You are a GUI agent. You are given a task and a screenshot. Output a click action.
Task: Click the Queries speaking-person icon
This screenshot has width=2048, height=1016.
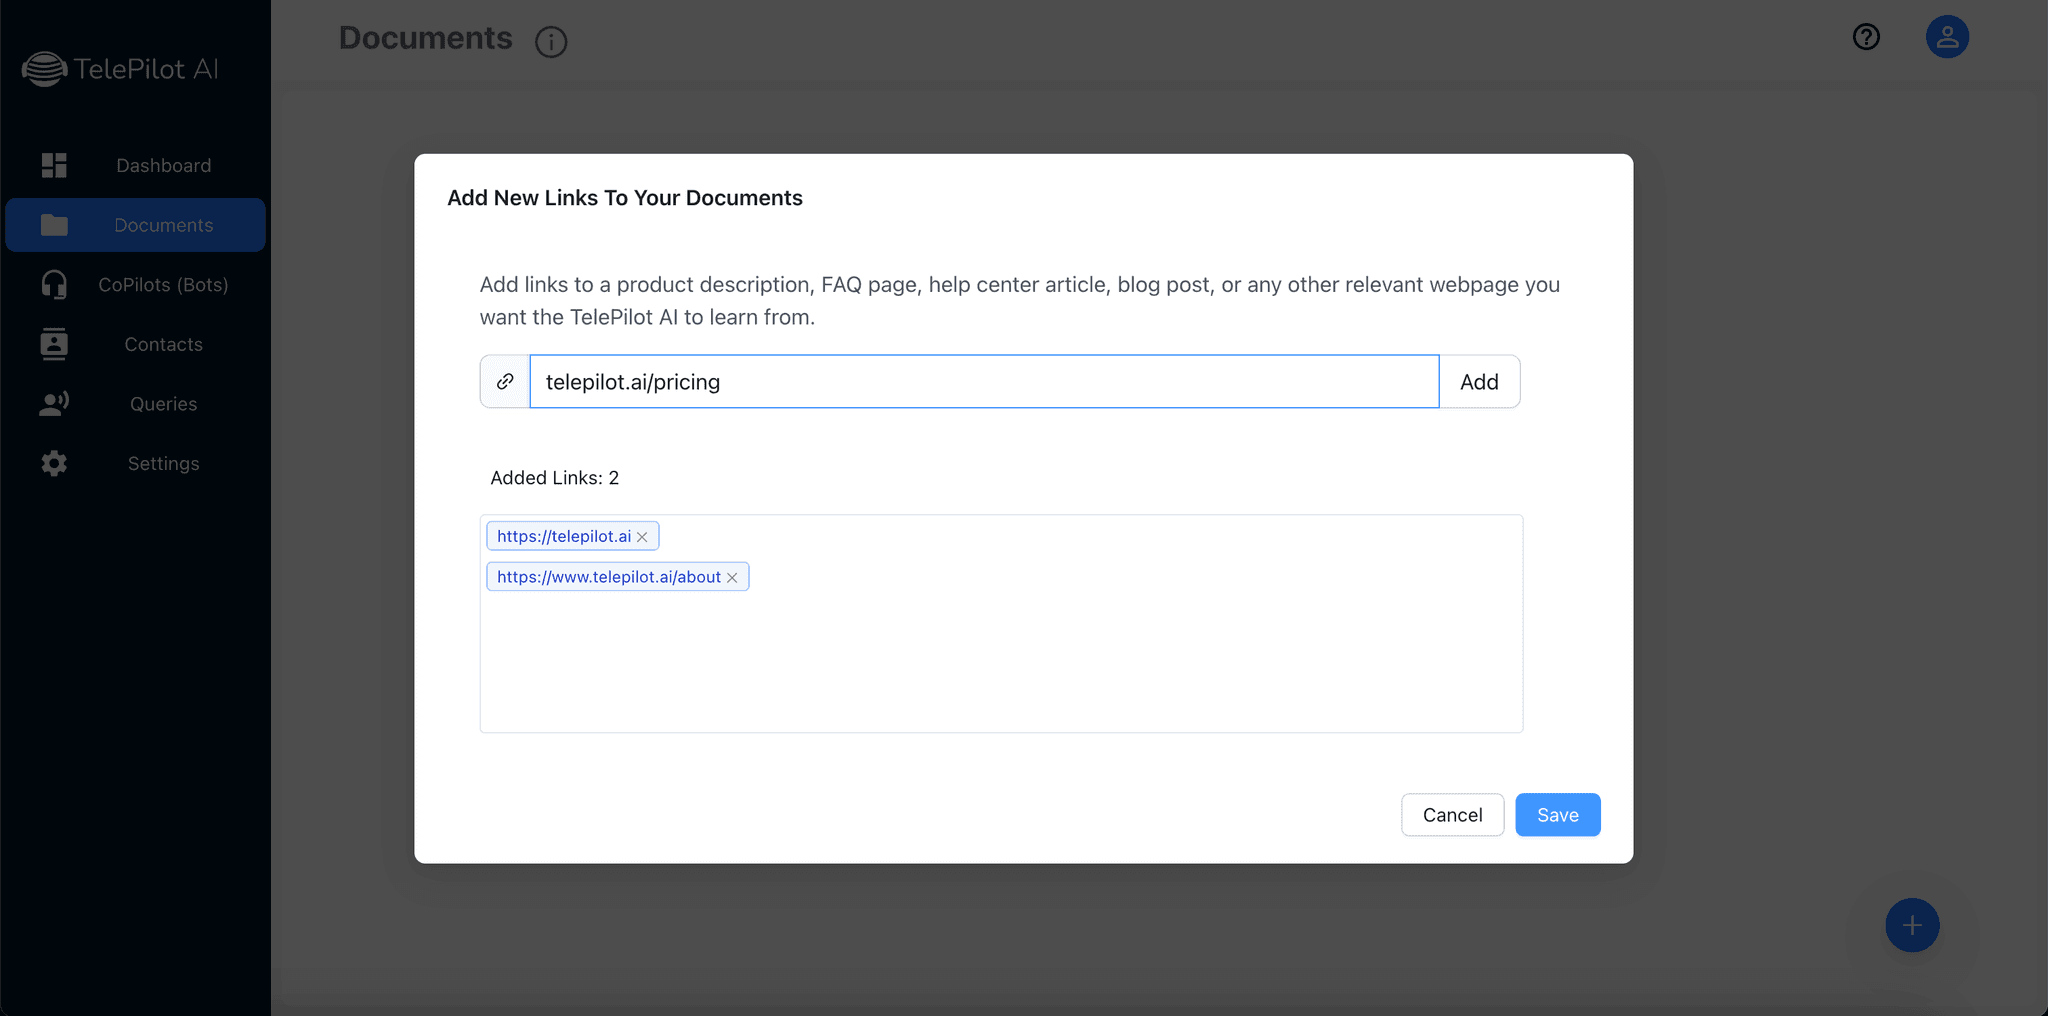point(54,404)
